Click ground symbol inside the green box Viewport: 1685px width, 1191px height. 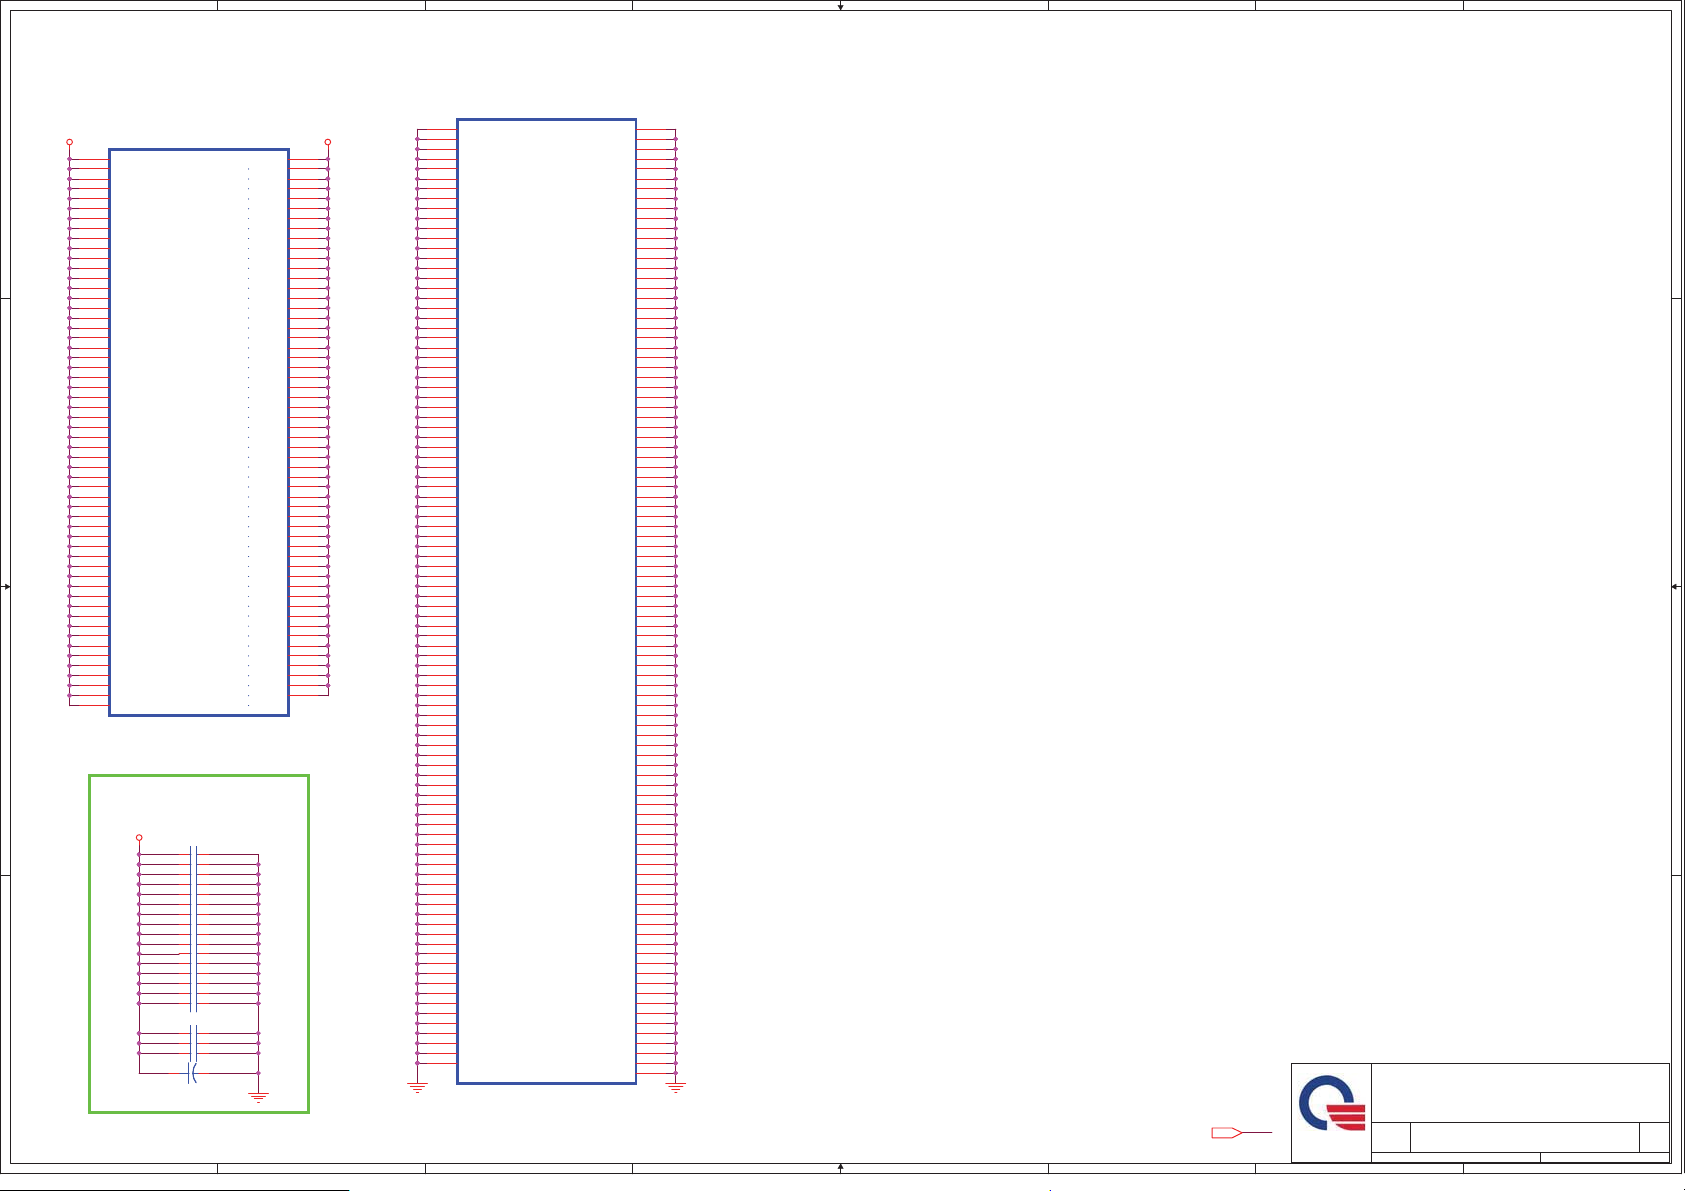click(258, 1097)
